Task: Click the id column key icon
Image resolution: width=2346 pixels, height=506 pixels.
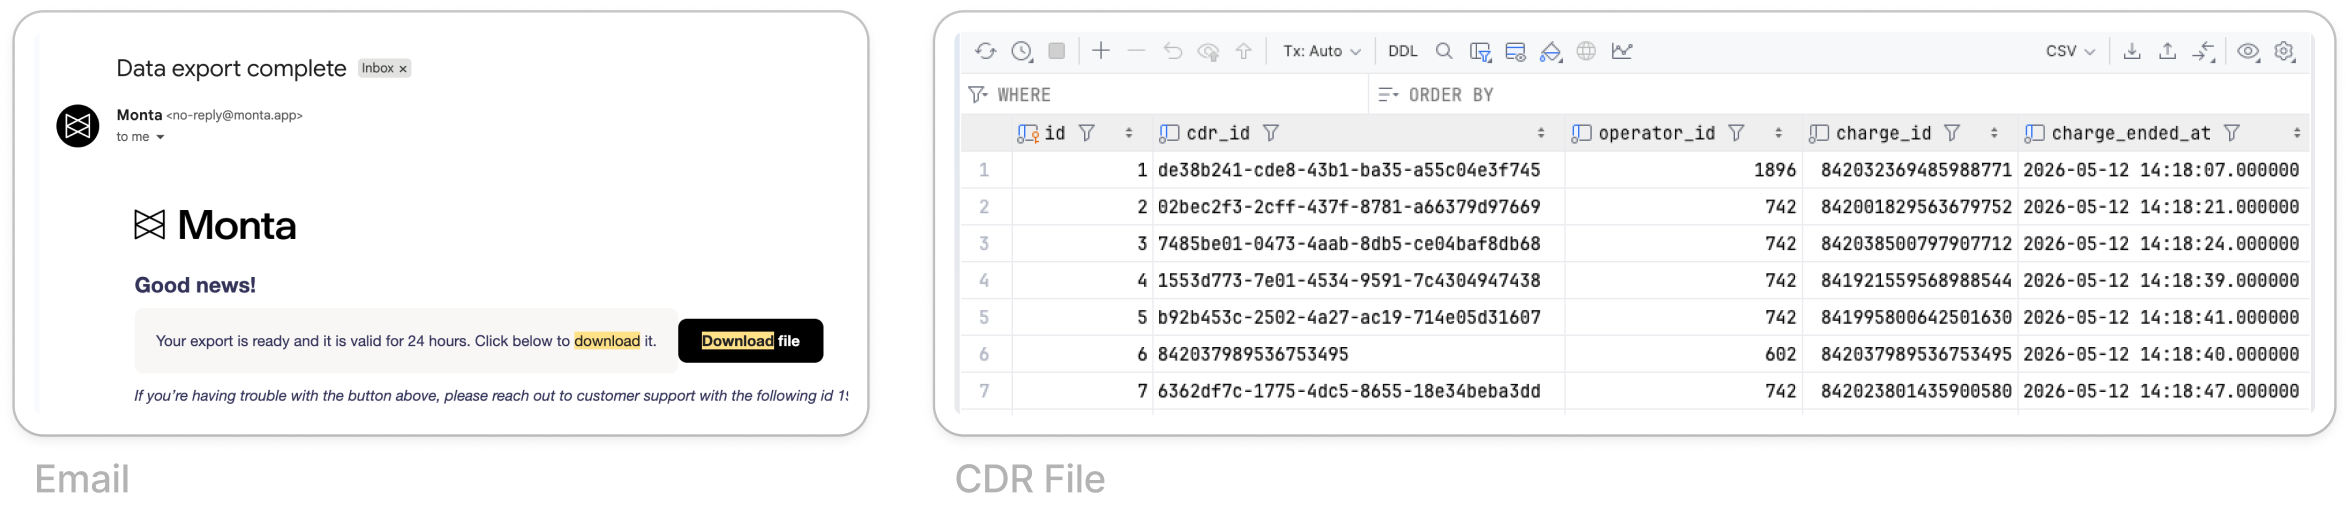Action: coord(1027,133)
